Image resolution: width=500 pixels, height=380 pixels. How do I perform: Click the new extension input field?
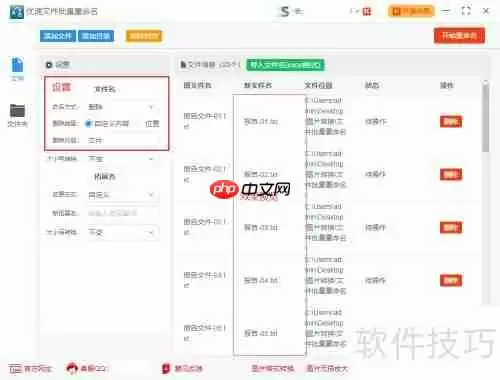click(122, 213)
